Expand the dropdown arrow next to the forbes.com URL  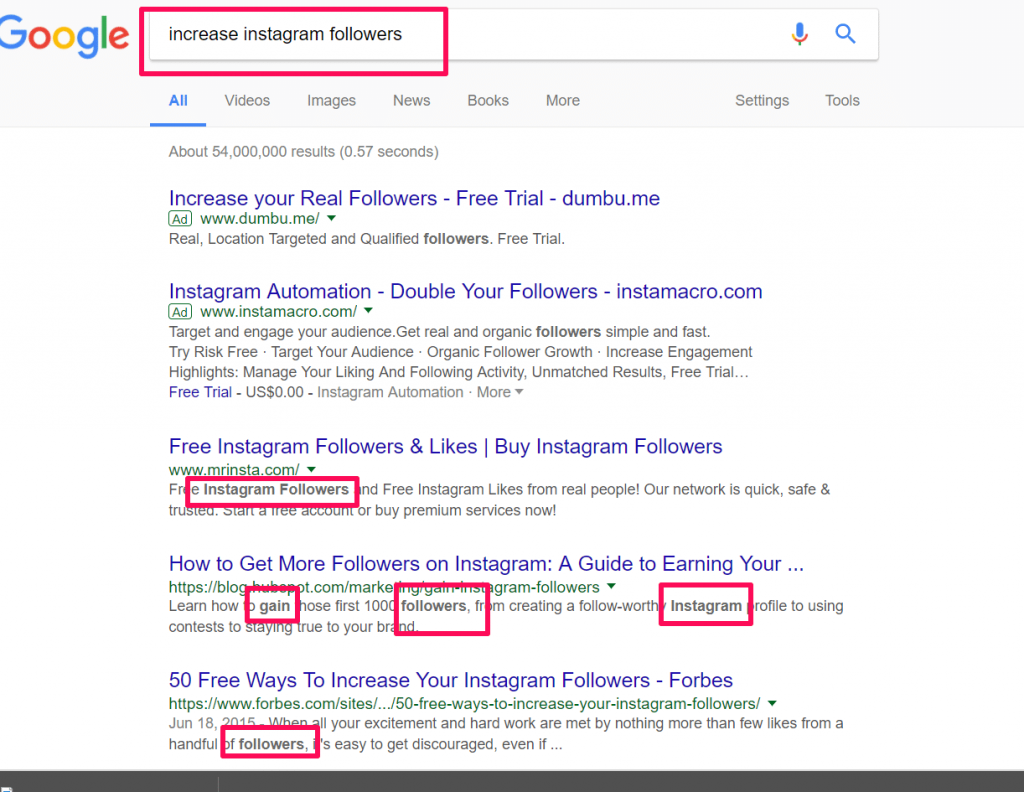[773, 703]
